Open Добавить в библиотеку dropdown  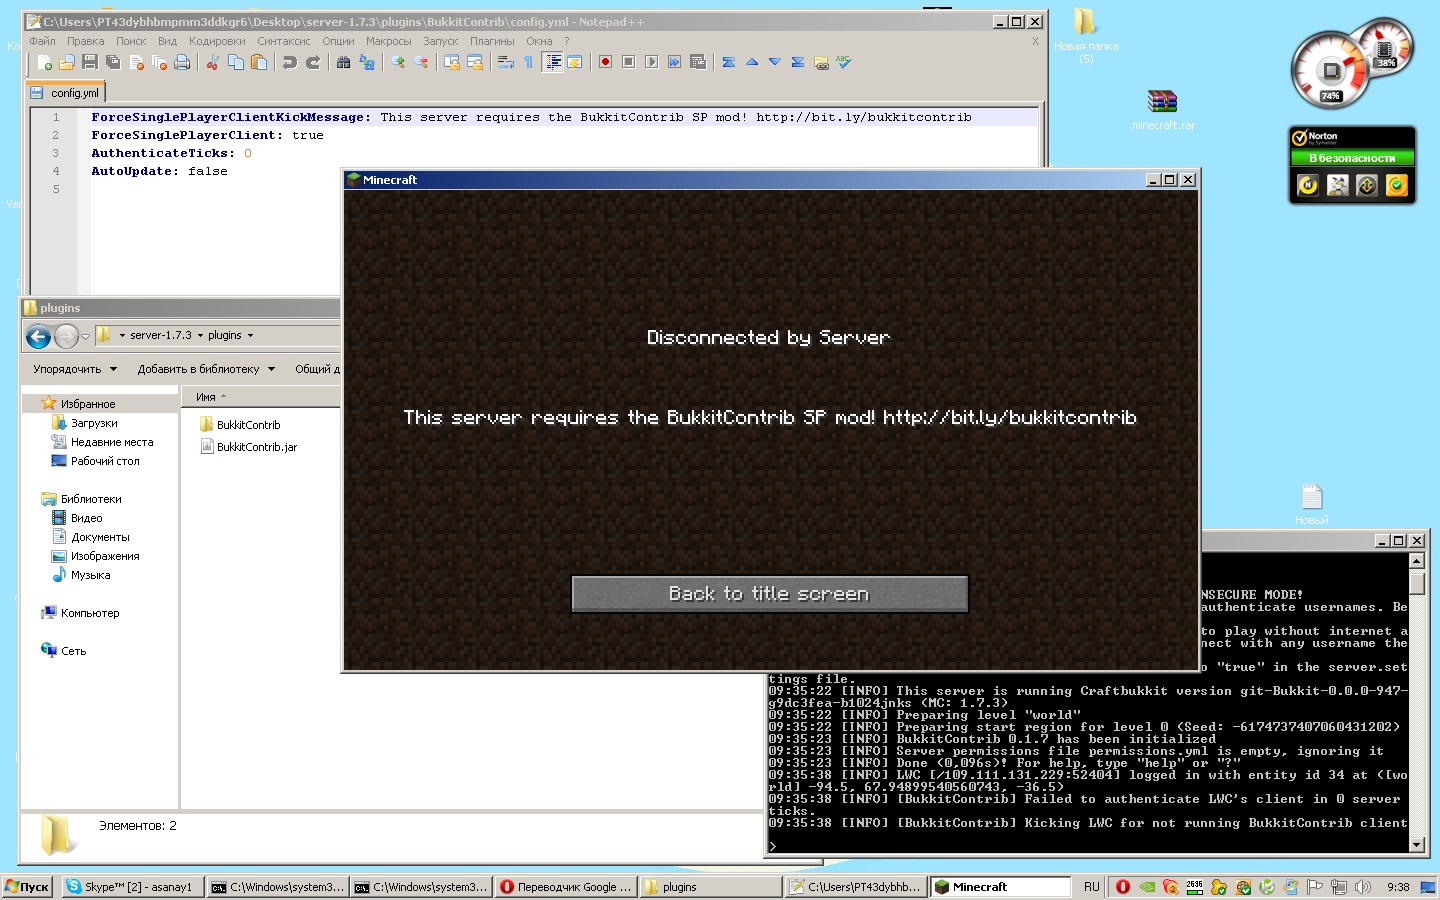click(x=206, y=369)
